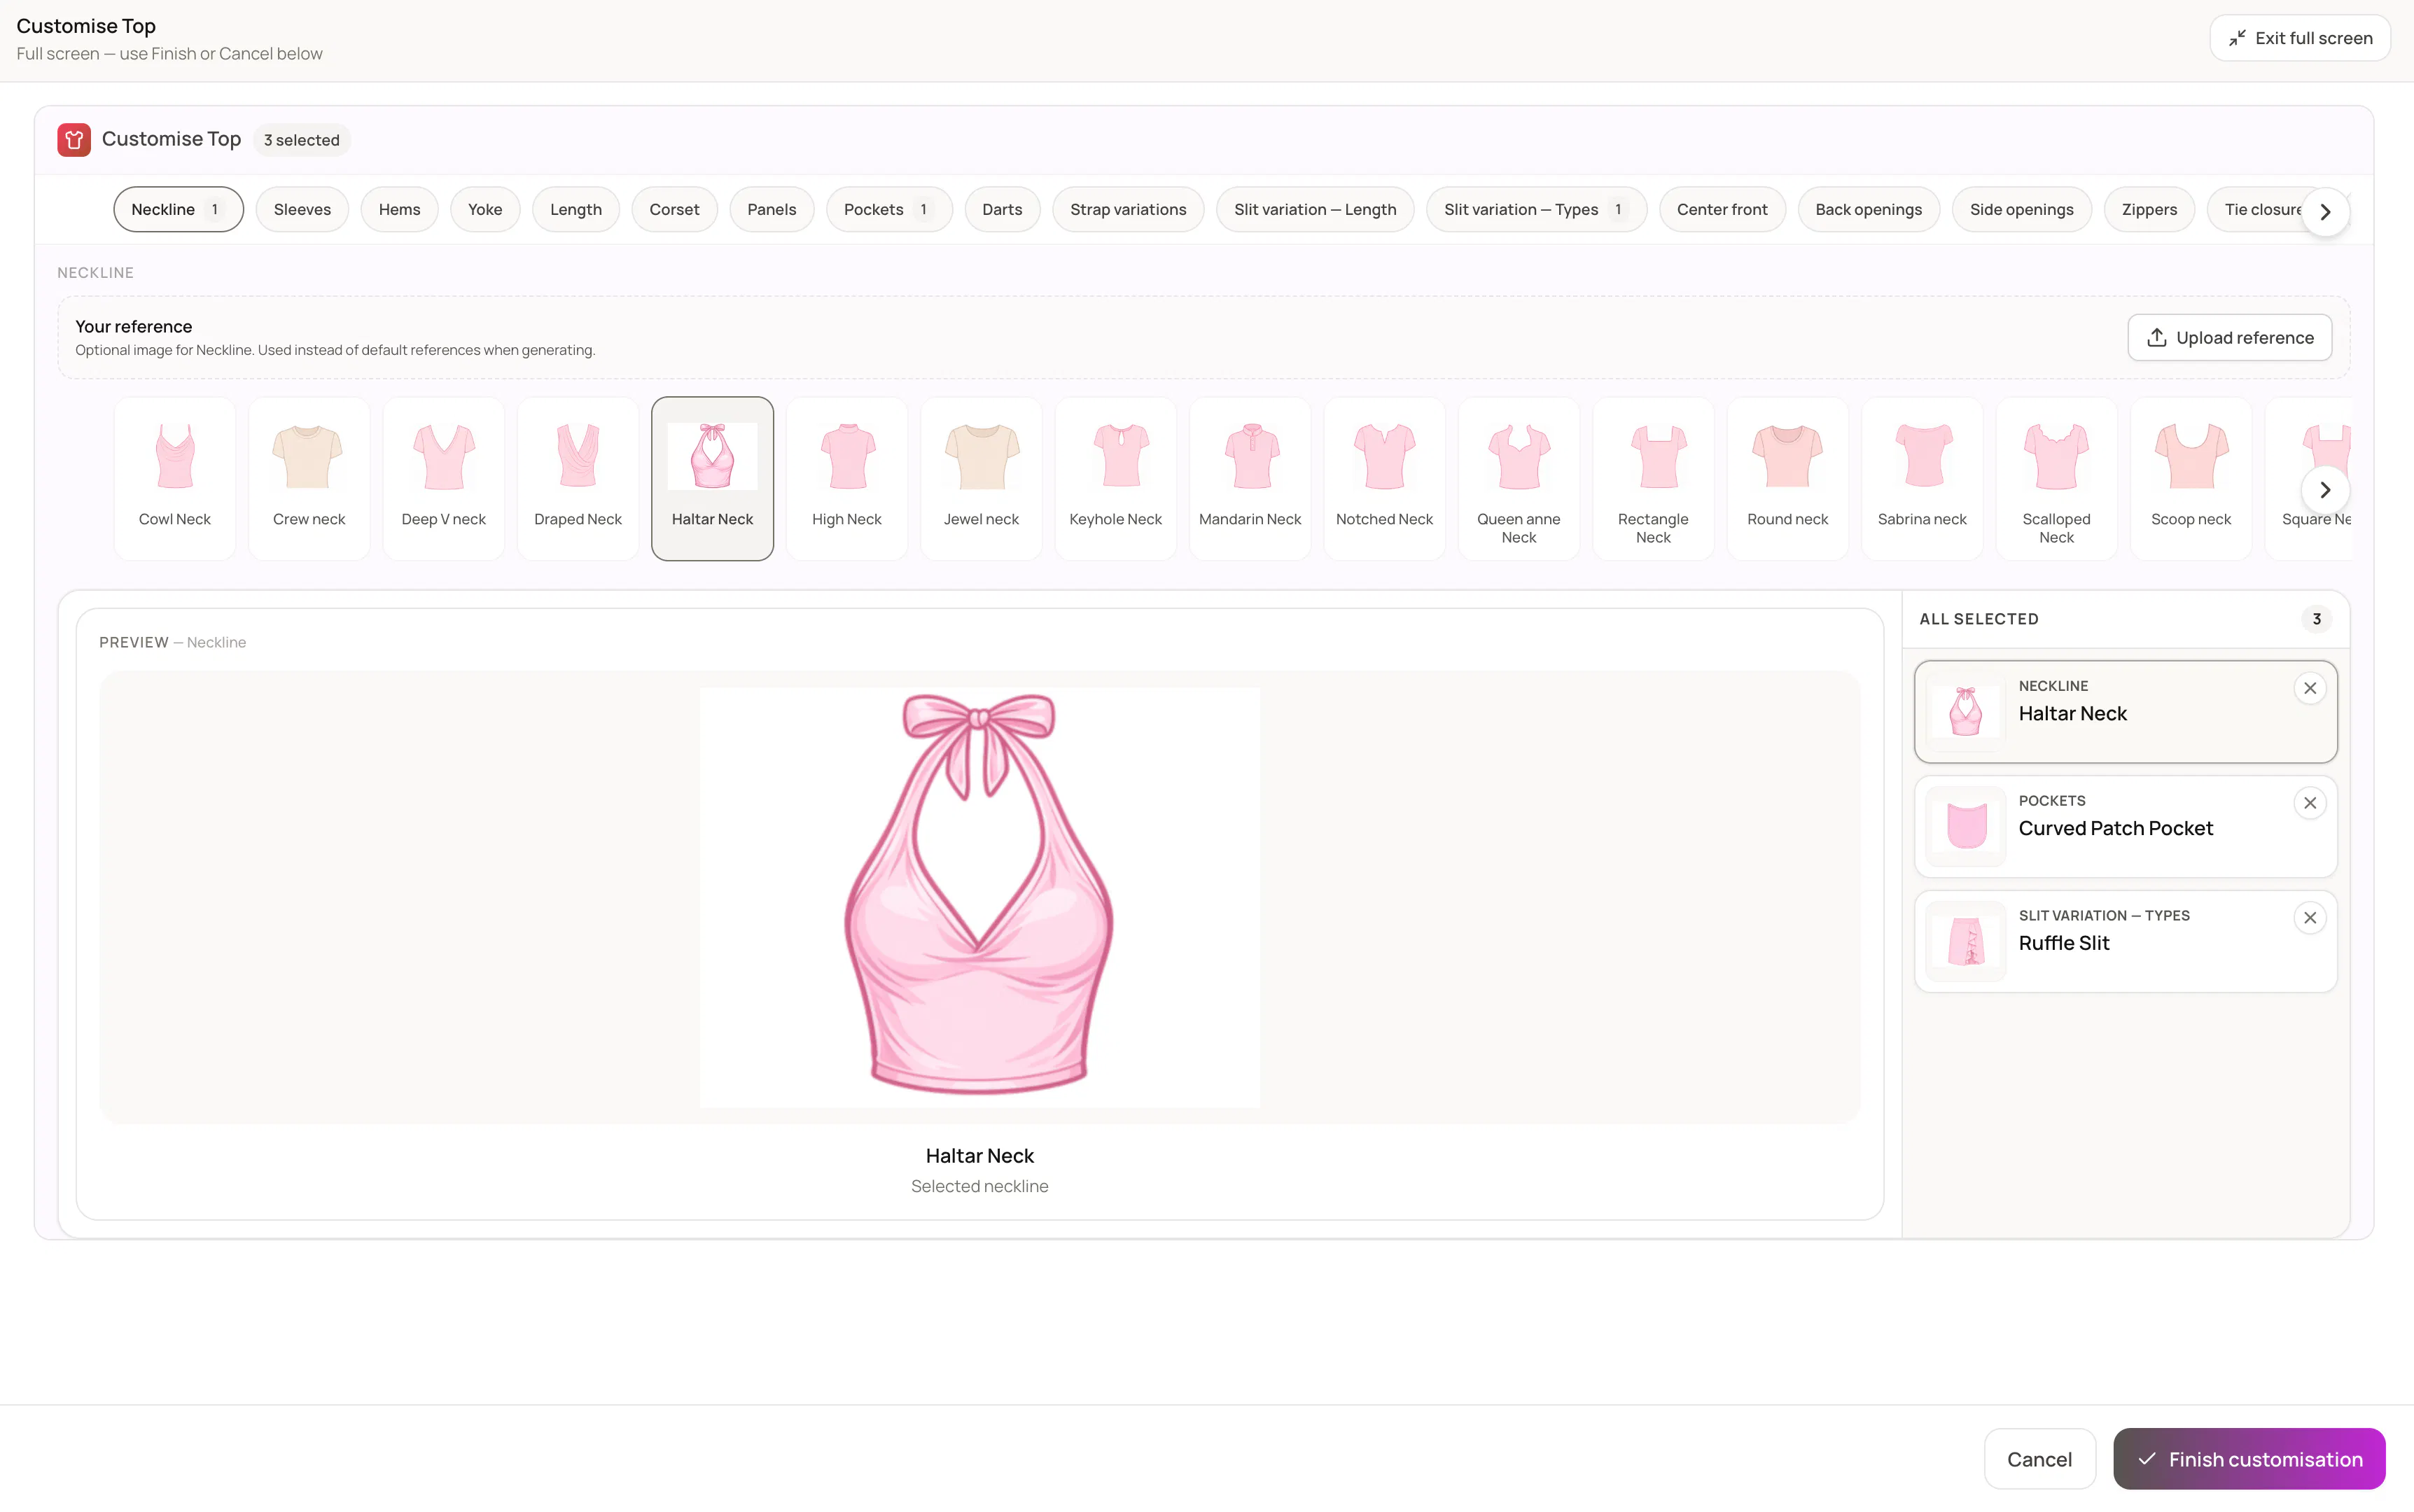Pick the Scoop neck card

[2191, 479]
